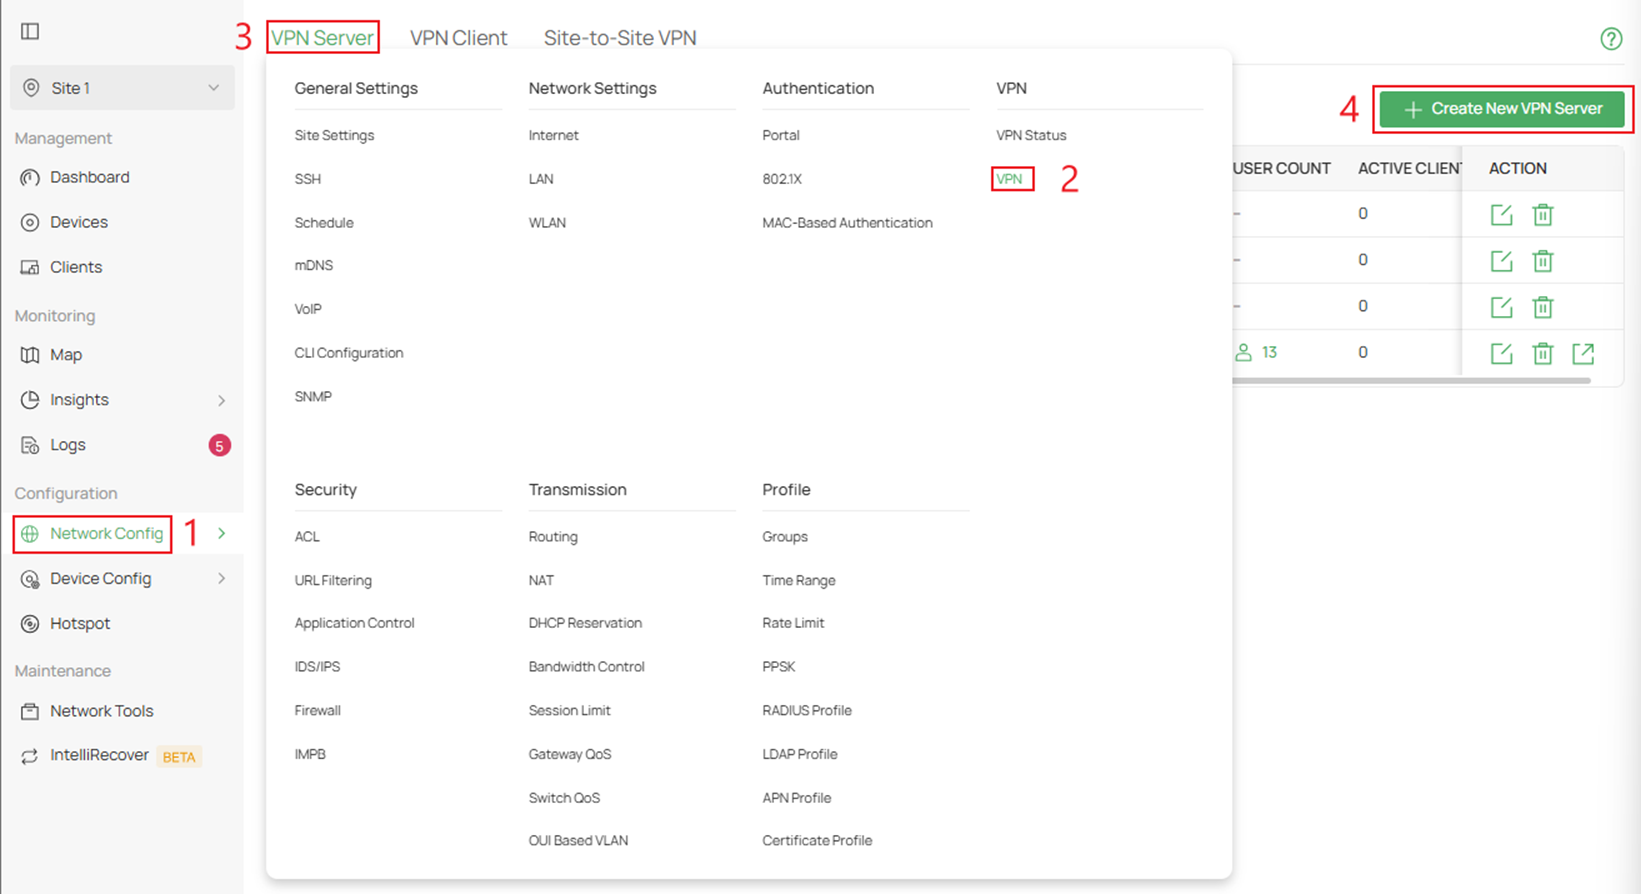The height and width of the screenshot is (894, 1641).
Task: Click the Site 1 location pin icon
Action: (x=31, y=88)
